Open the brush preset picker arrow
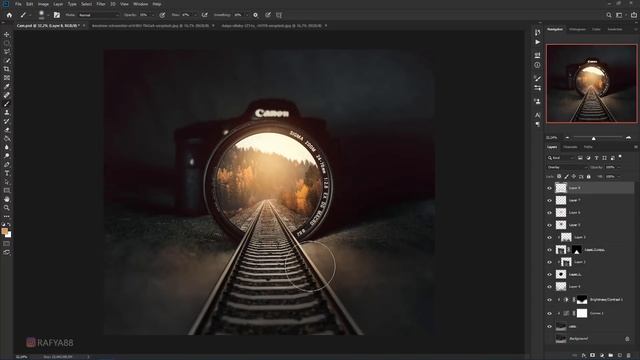 pyautogui.click(x=48, y=15)
